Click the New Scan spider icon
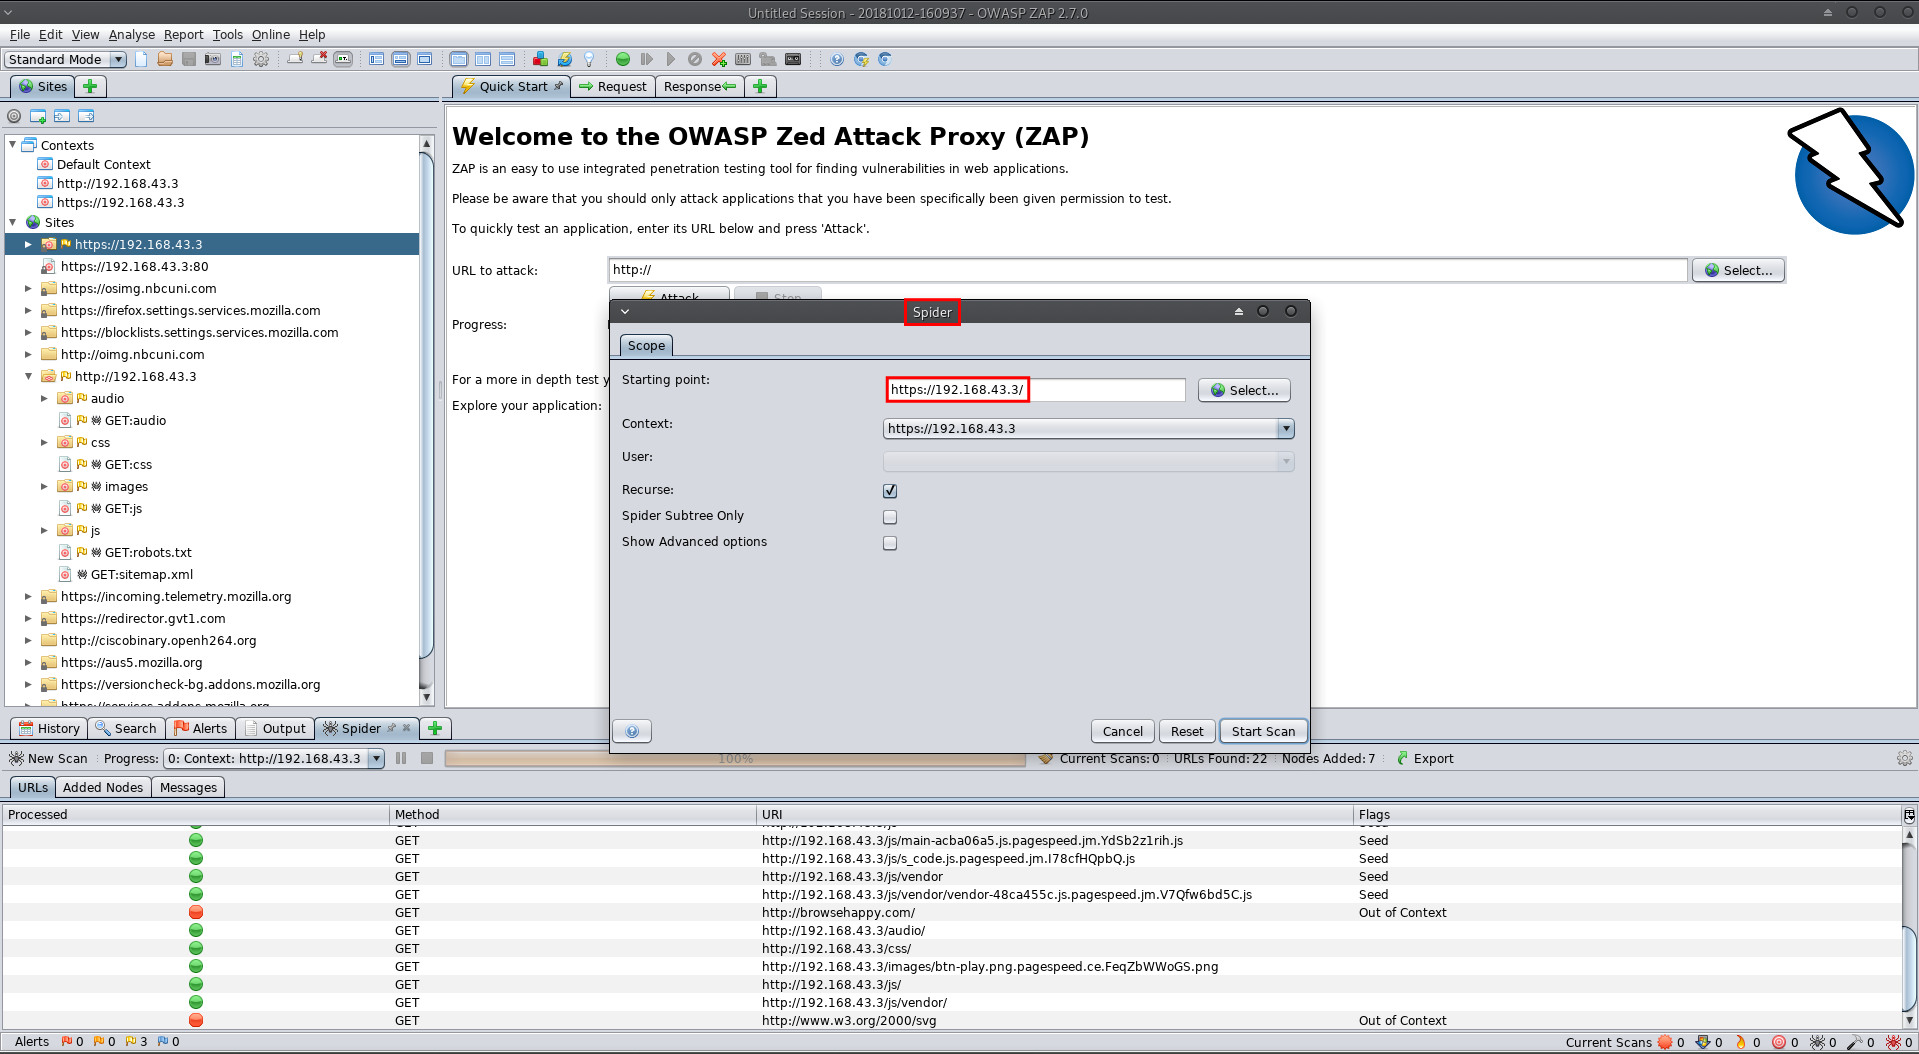This screenshot has height=1054, width=1919. pos(48,758)
